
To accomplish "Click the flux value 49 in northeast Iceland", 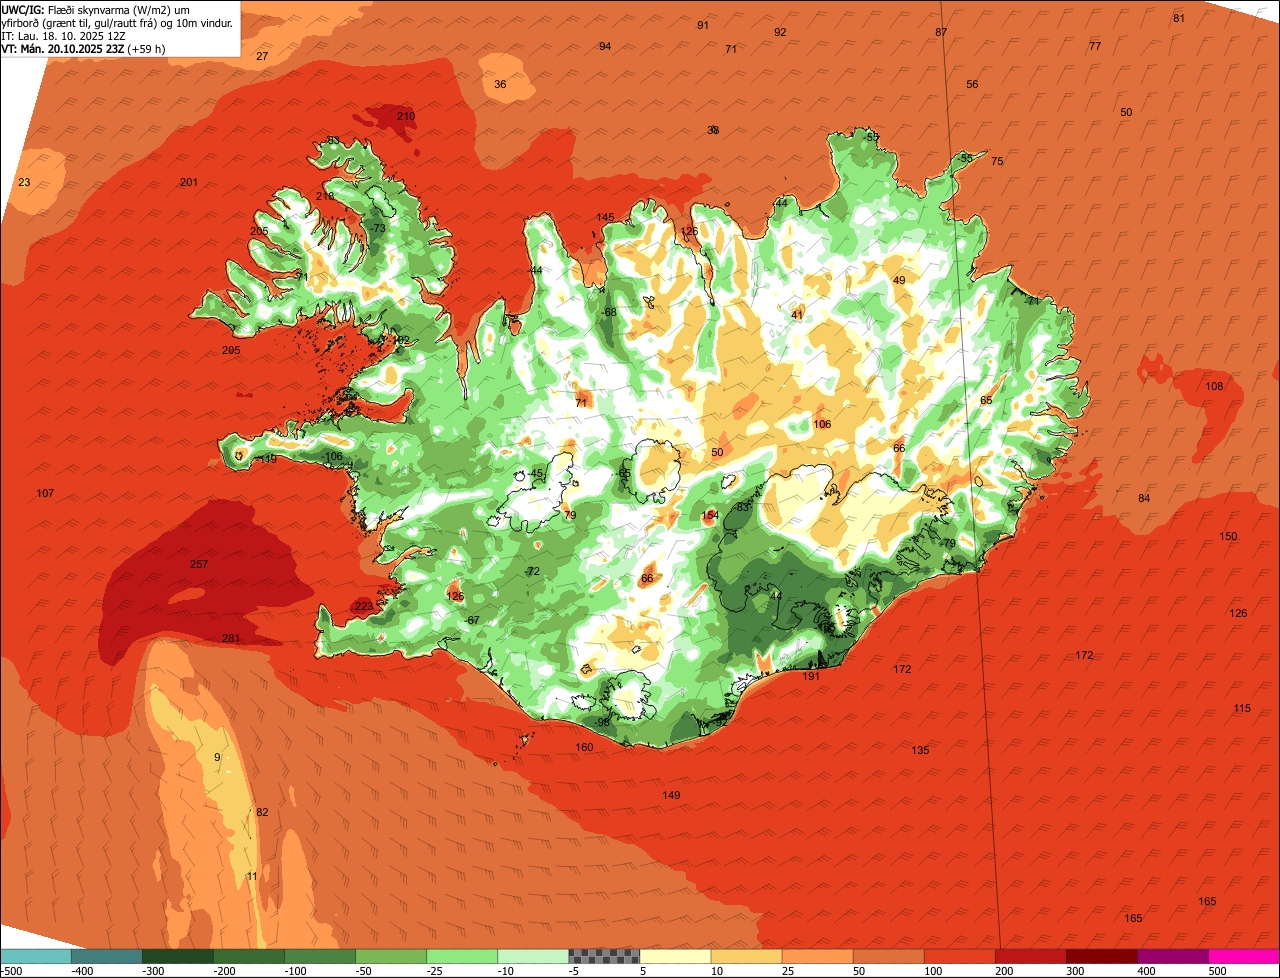I will 899,280.
